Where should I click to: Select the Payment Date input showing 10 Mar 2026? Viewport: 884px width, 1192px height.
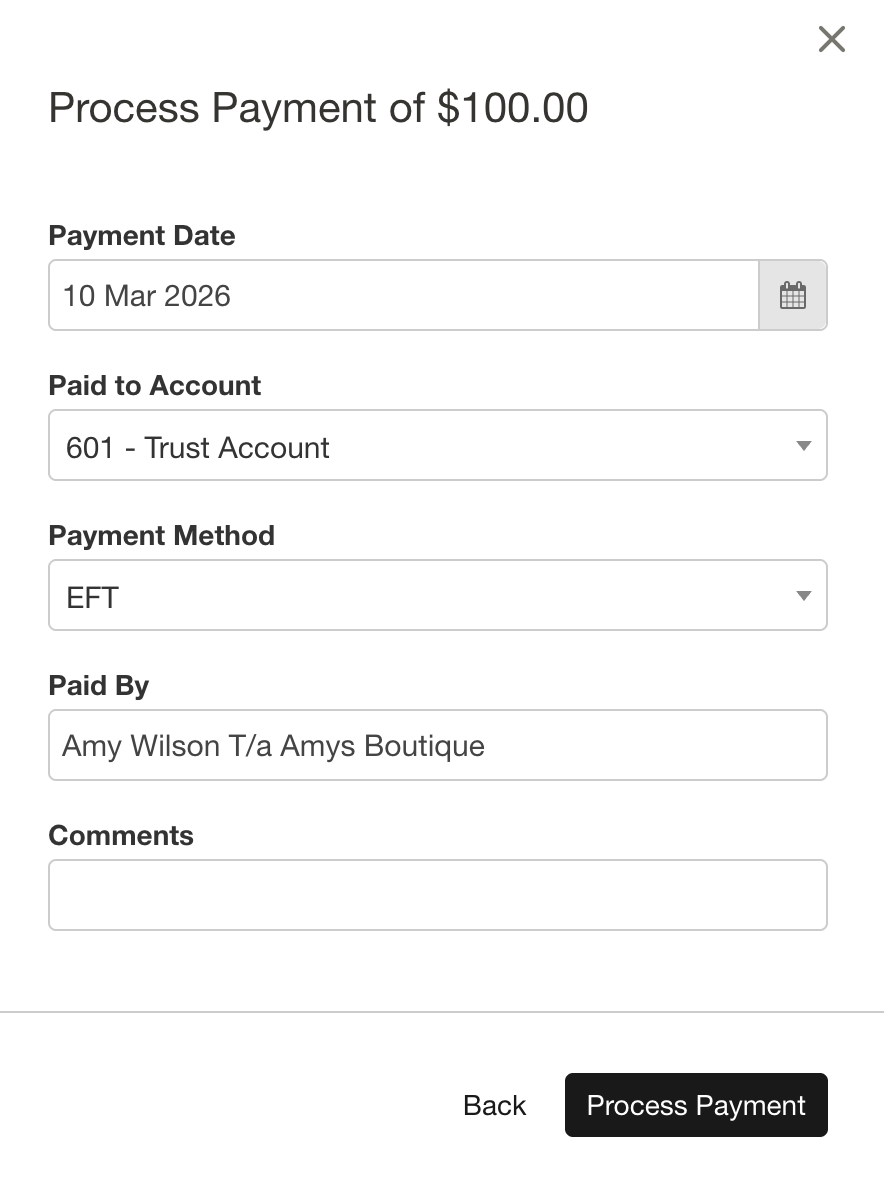pos(400,294)
